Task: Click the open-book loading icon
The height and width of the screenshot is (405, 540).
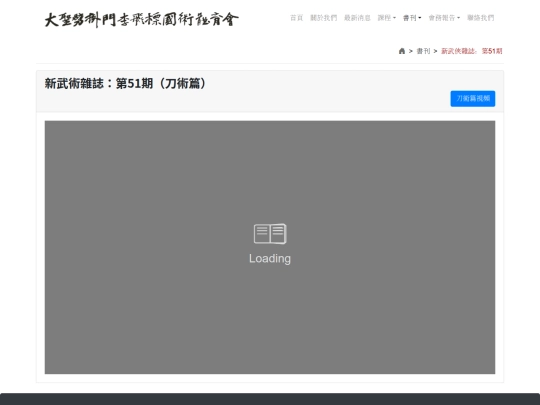Action: click(x=270, y=234)
